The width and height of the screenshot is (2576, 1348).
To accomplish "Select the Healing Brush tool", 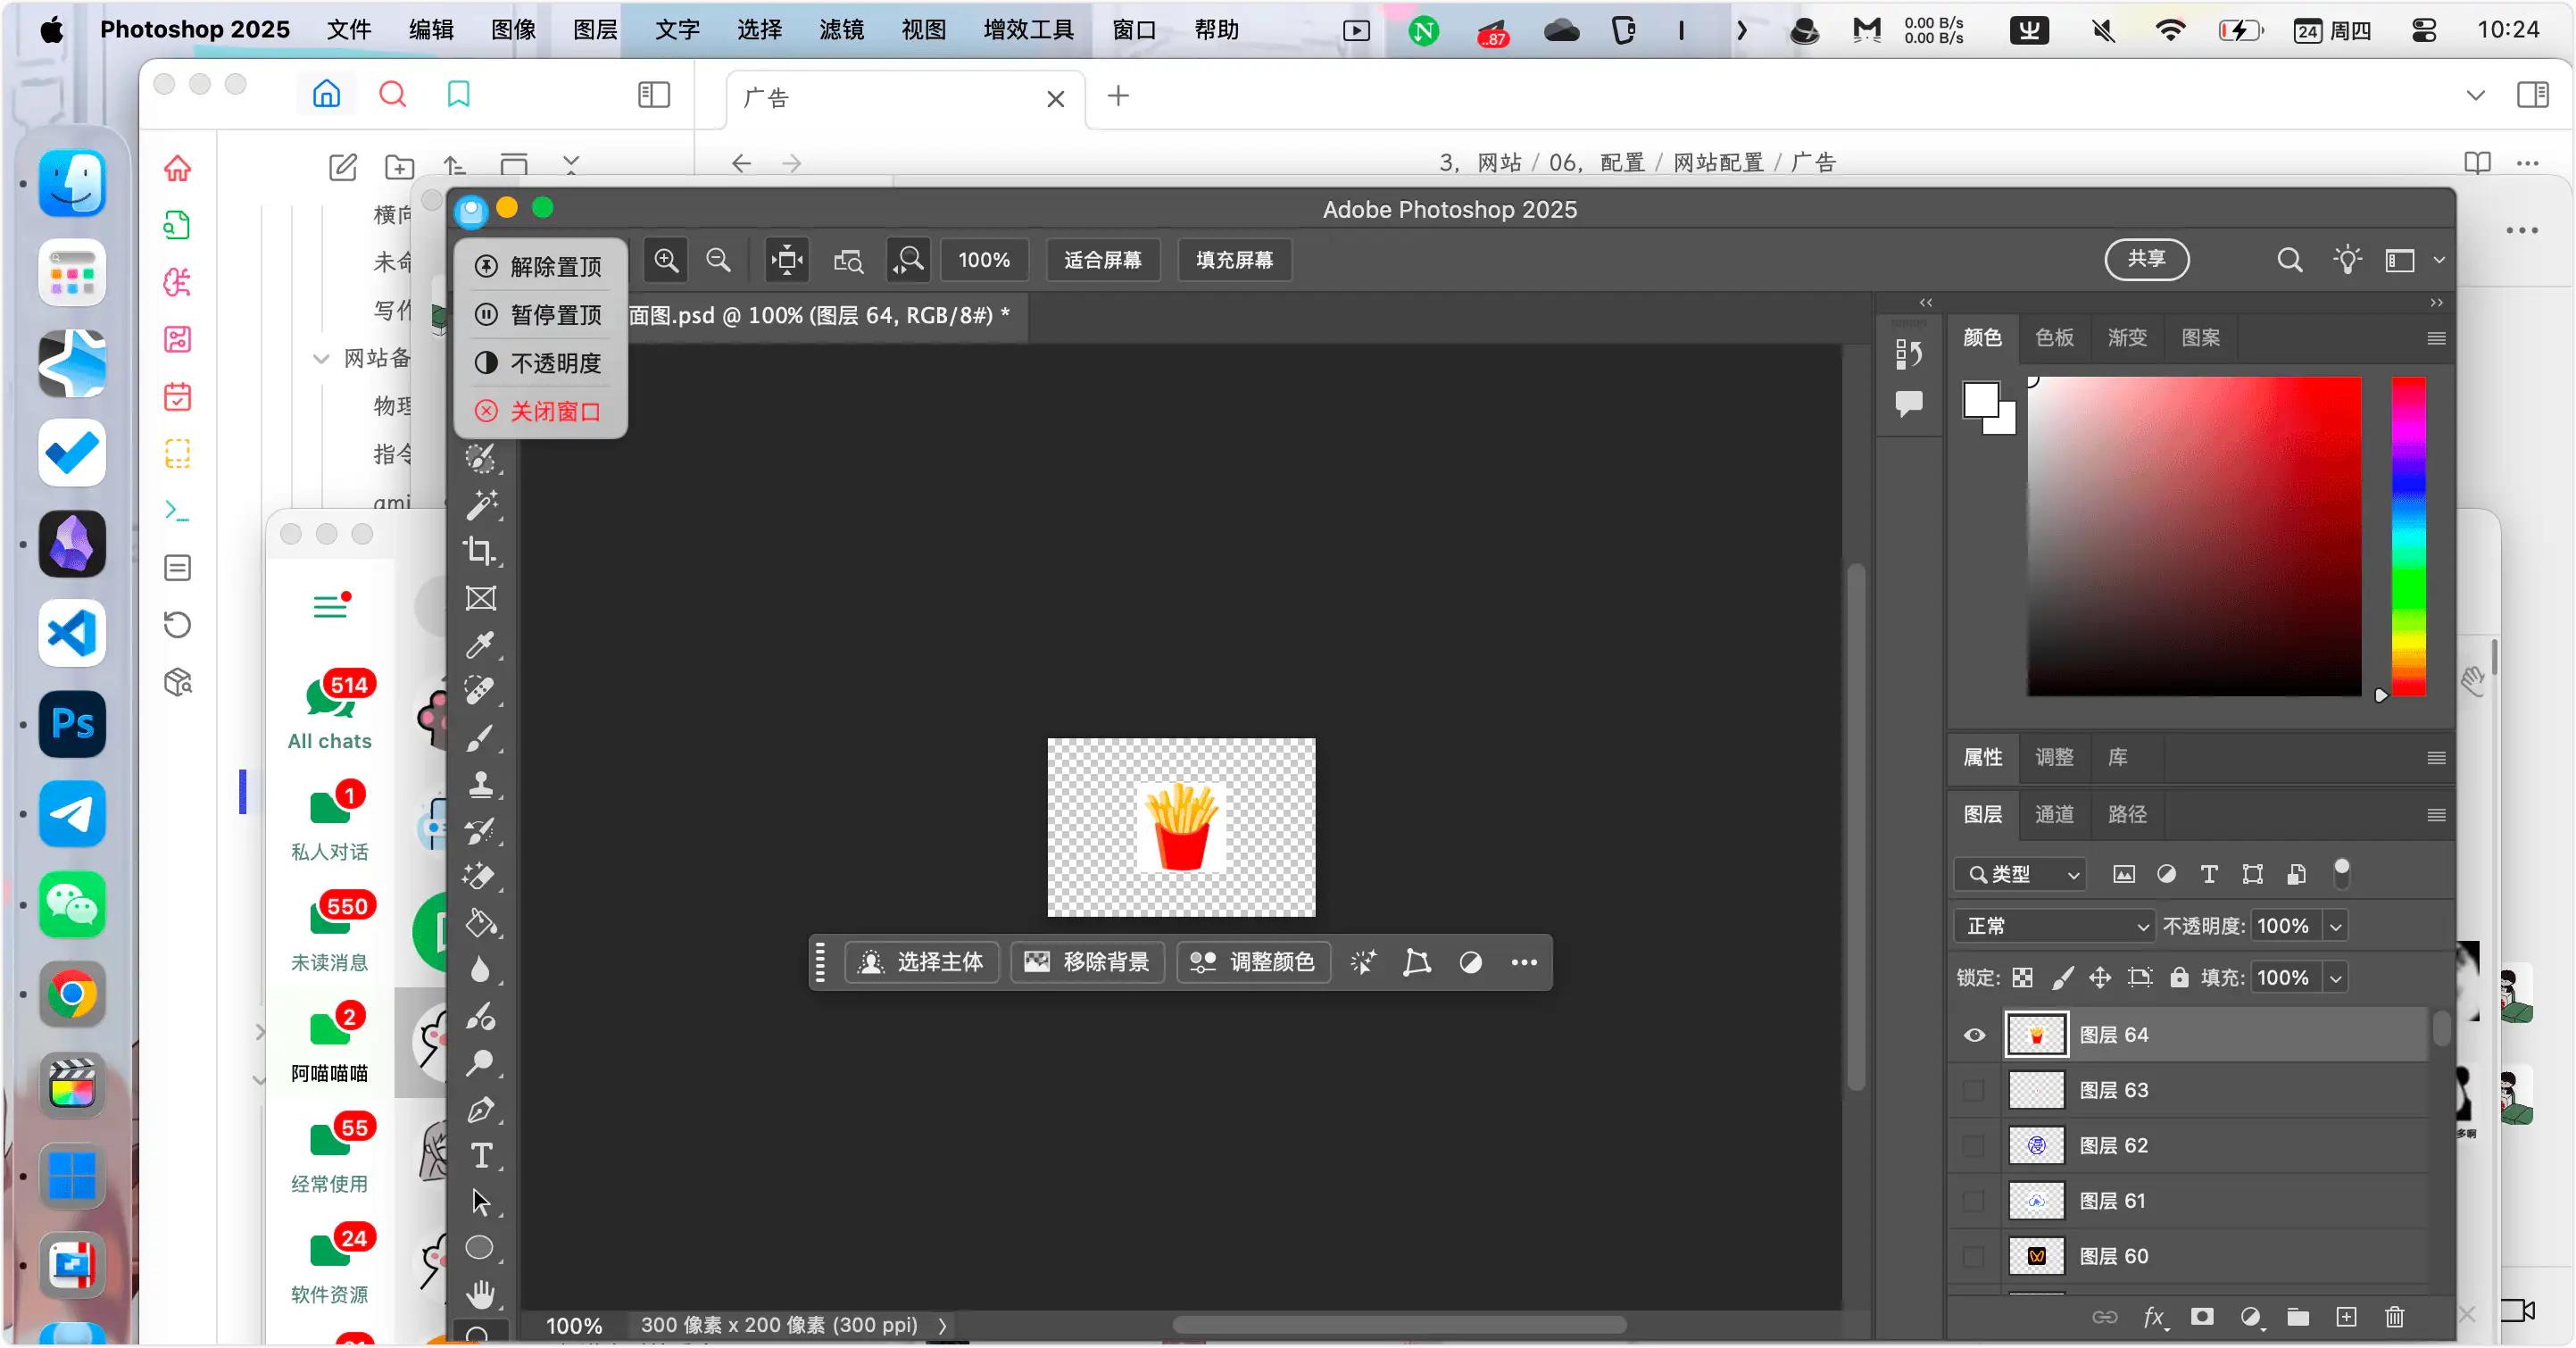I will [x=481, y=691].
